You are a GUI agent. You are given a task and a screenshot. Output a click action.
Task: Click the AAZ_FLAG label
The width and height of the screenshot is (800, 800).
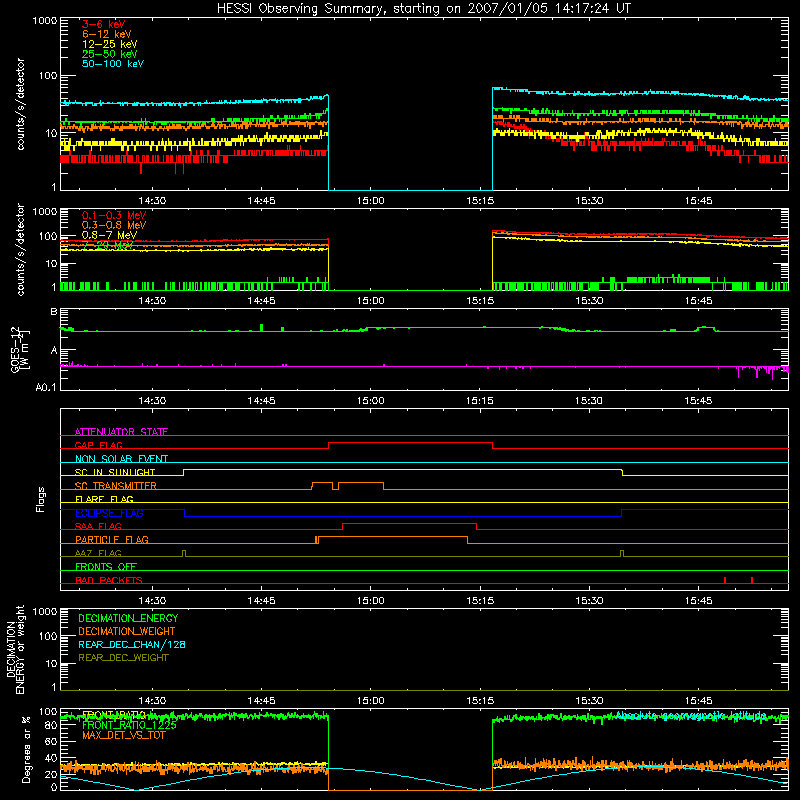click(x=98, y=553)
